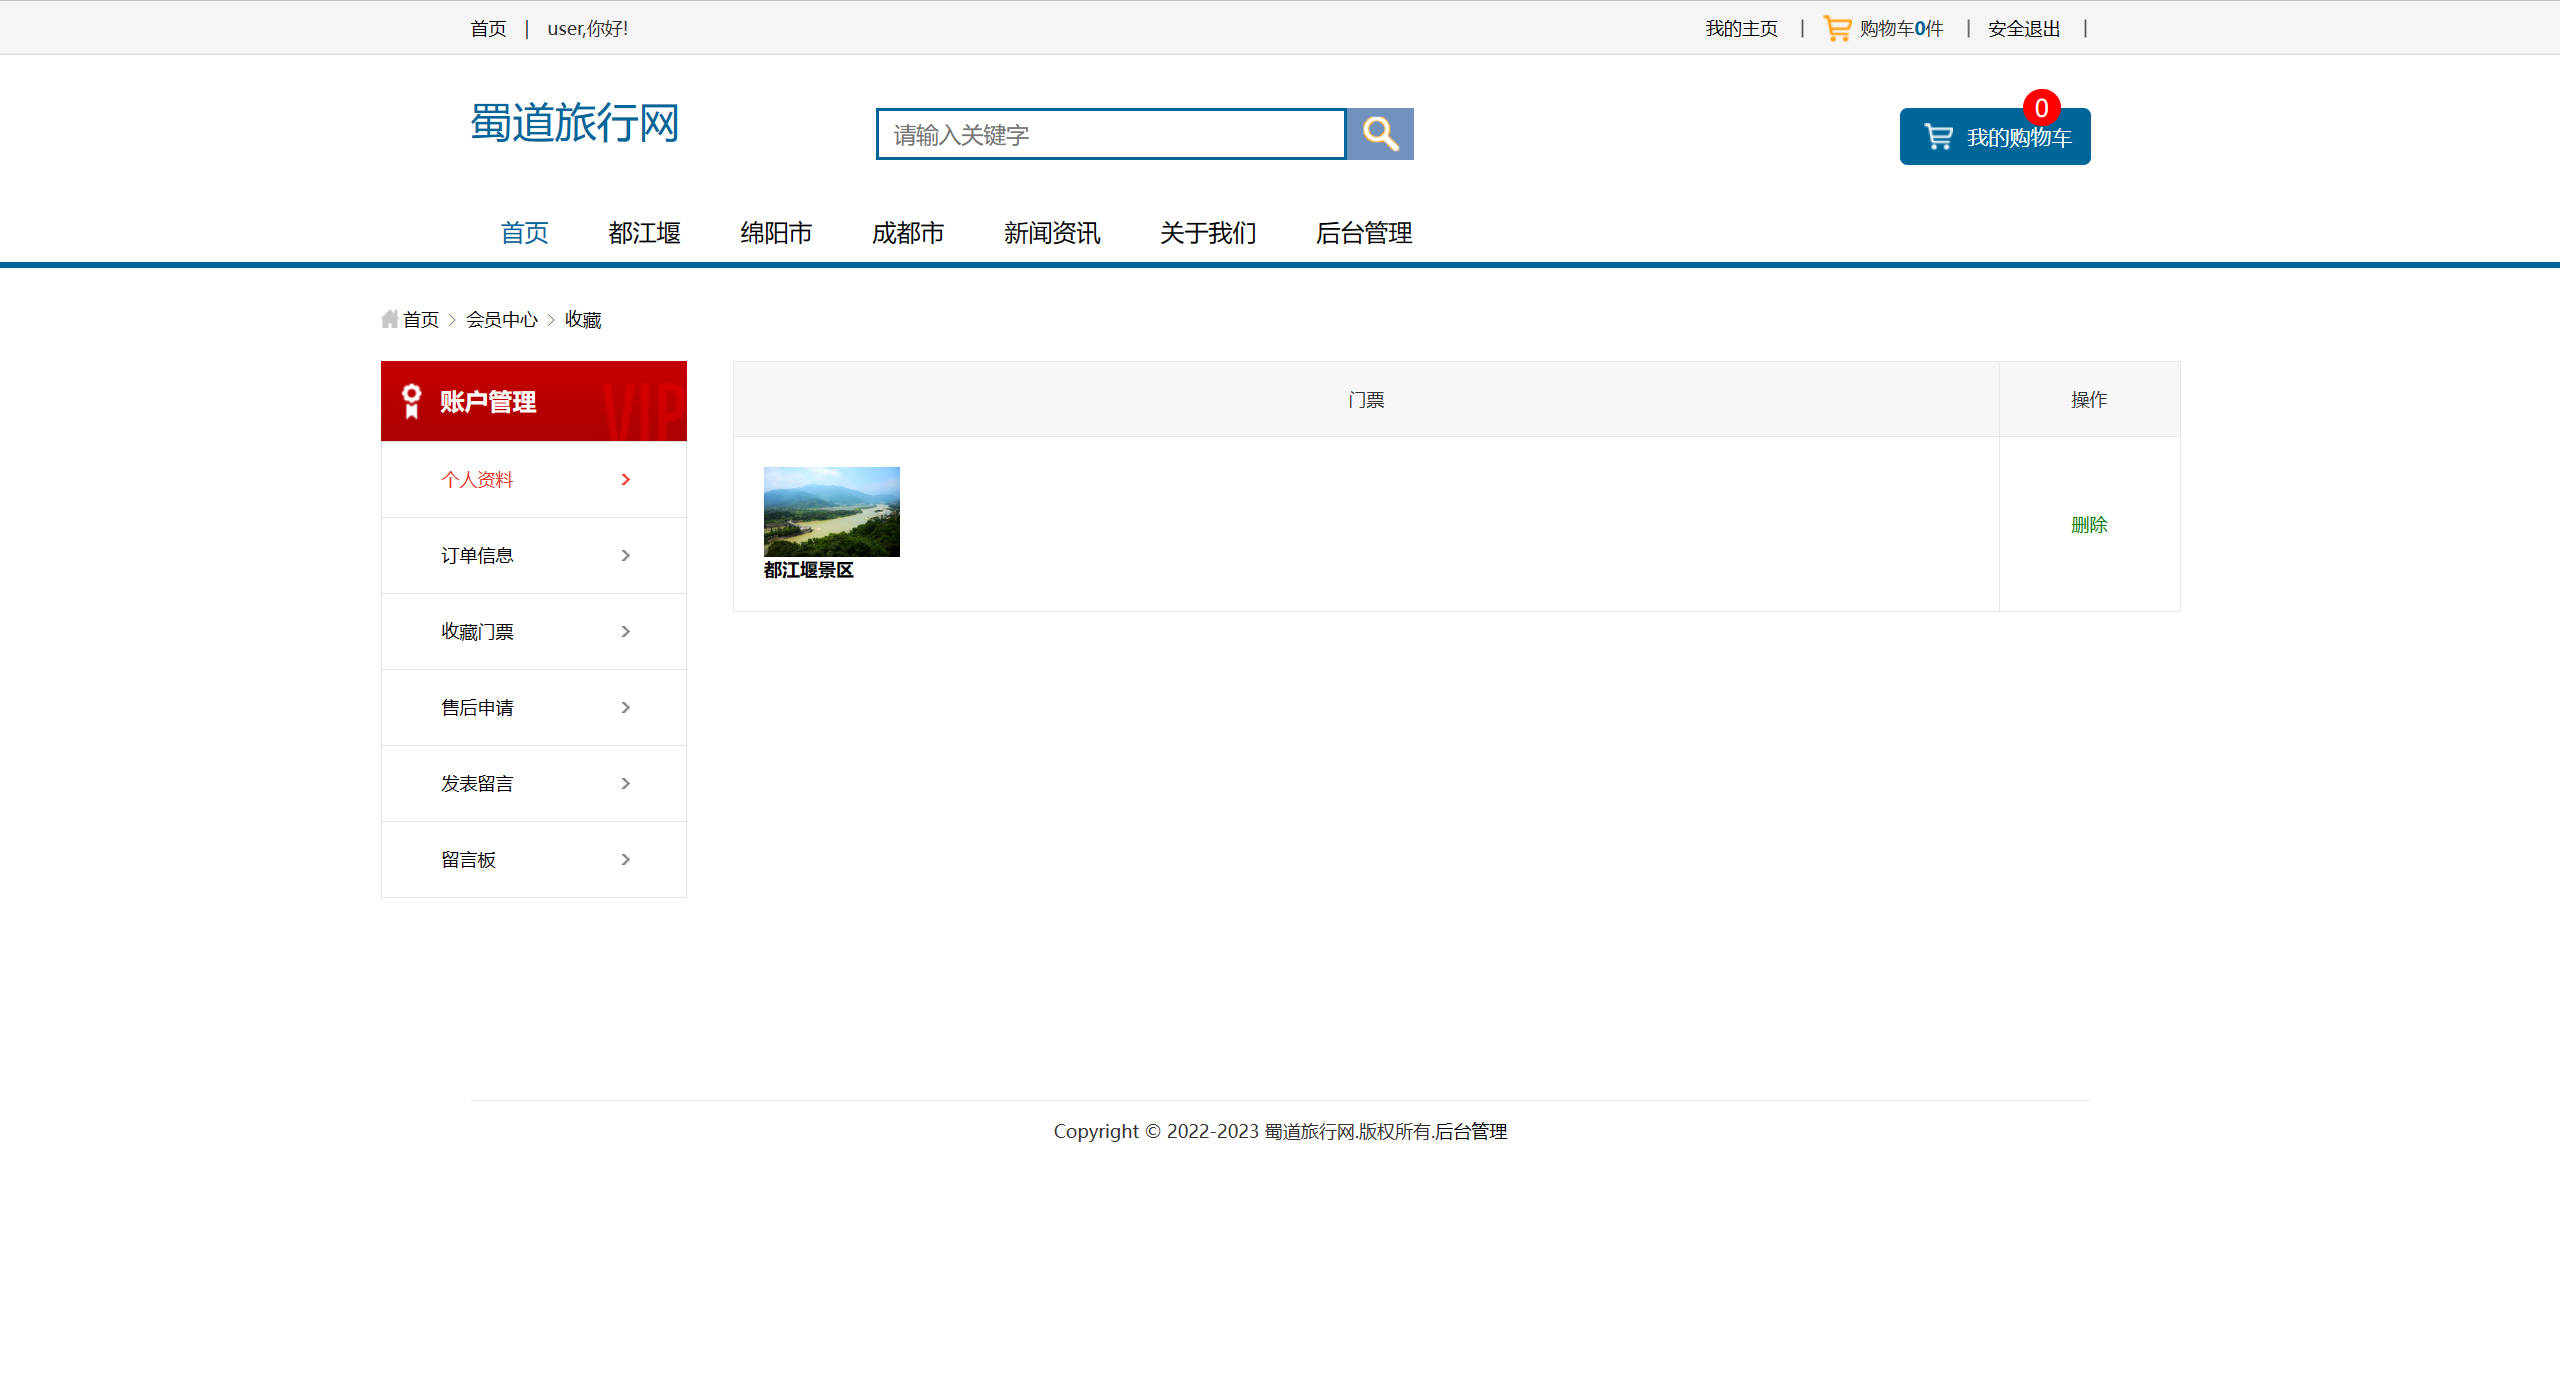This screenshot has height=1374, width=2560.
Task: Click 安全退出 to log out
Action: point(2022,27)
